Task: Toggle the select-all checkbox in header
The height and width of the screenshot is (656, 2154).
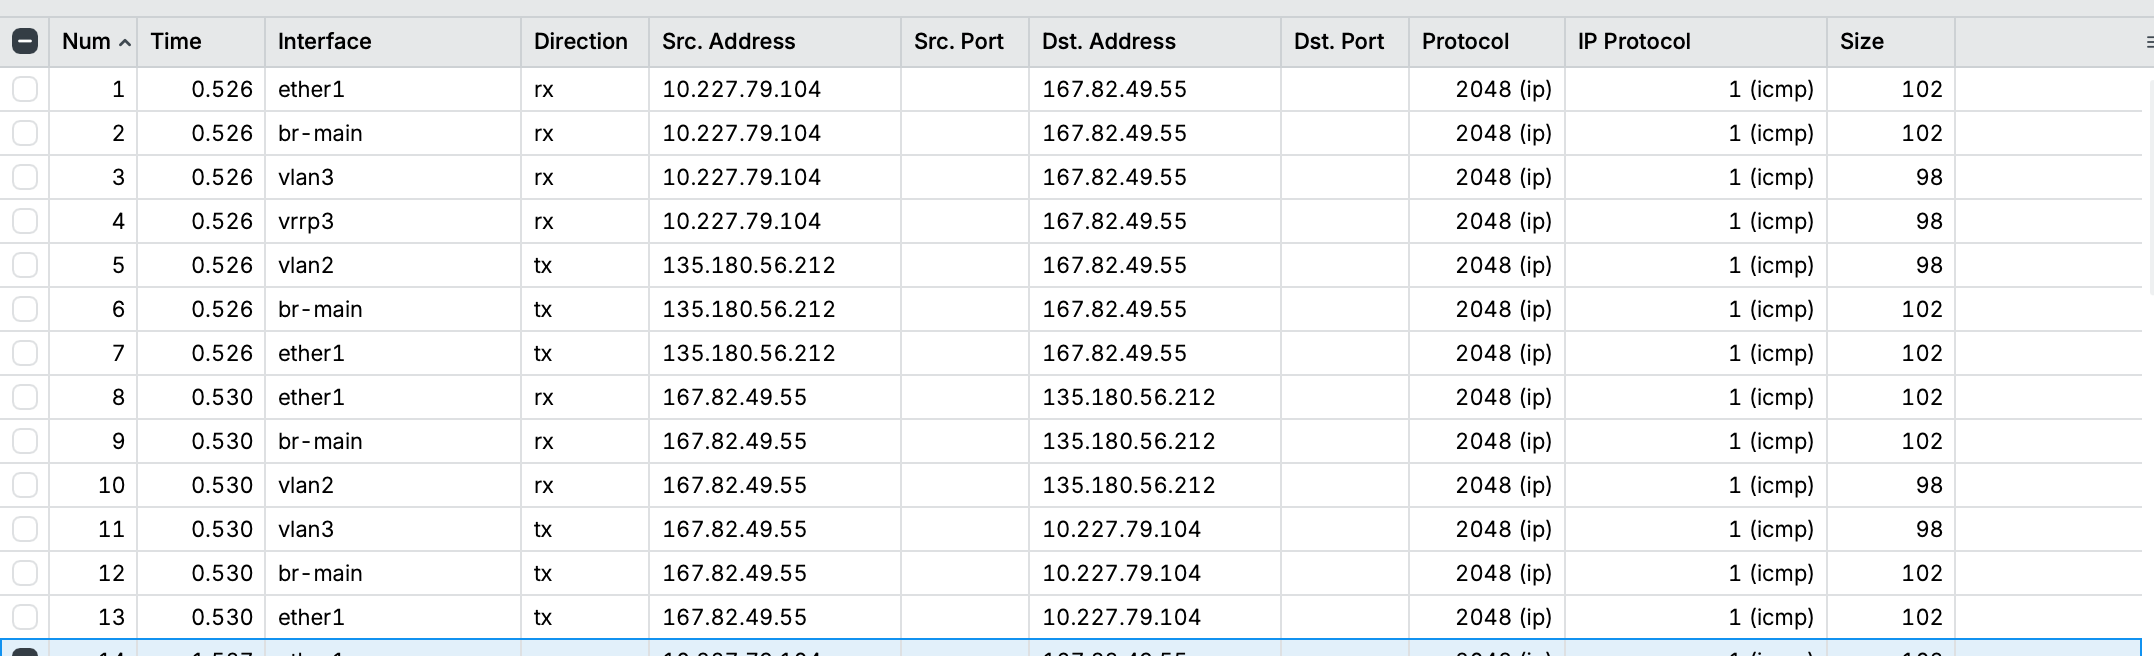Action: (x=25, y=41)
